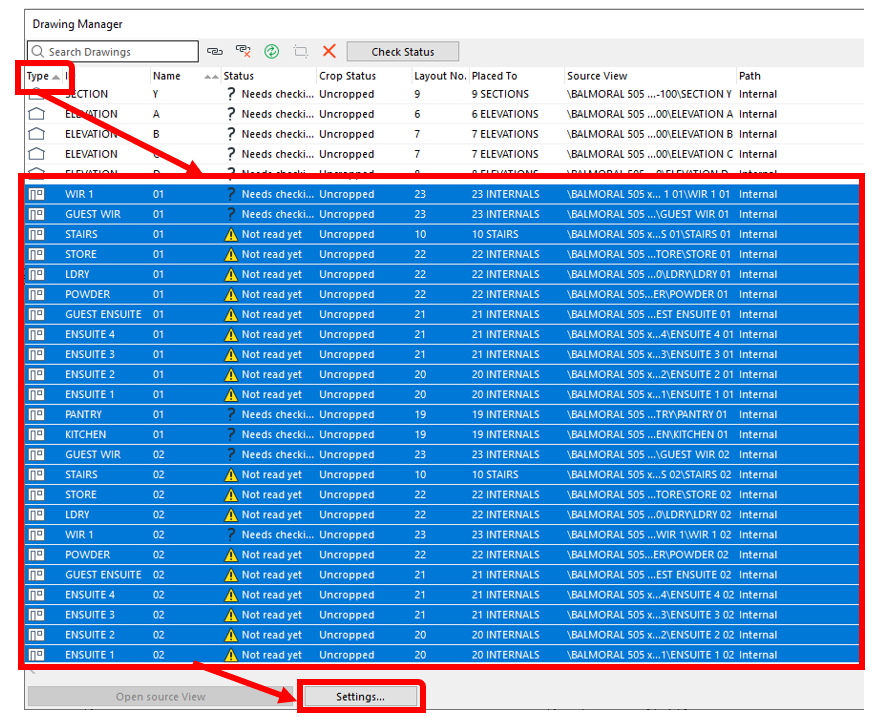Click the Link drawing toolbar icon

[214, 51]
